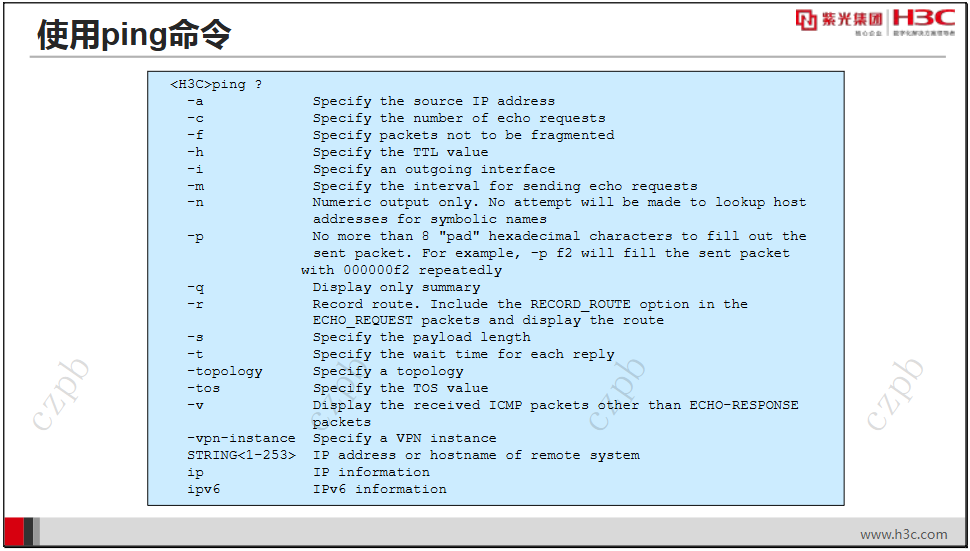Select the -i outgoing interface option

(x=371, y=169)
